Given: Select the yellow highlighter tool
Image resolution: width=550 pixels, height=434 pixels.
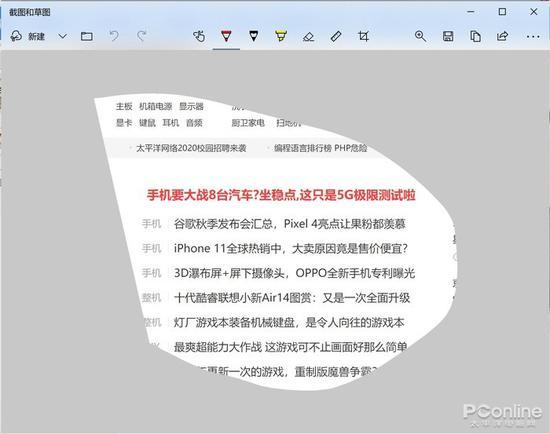Looking at the screenshot, I should coord(281,36).
